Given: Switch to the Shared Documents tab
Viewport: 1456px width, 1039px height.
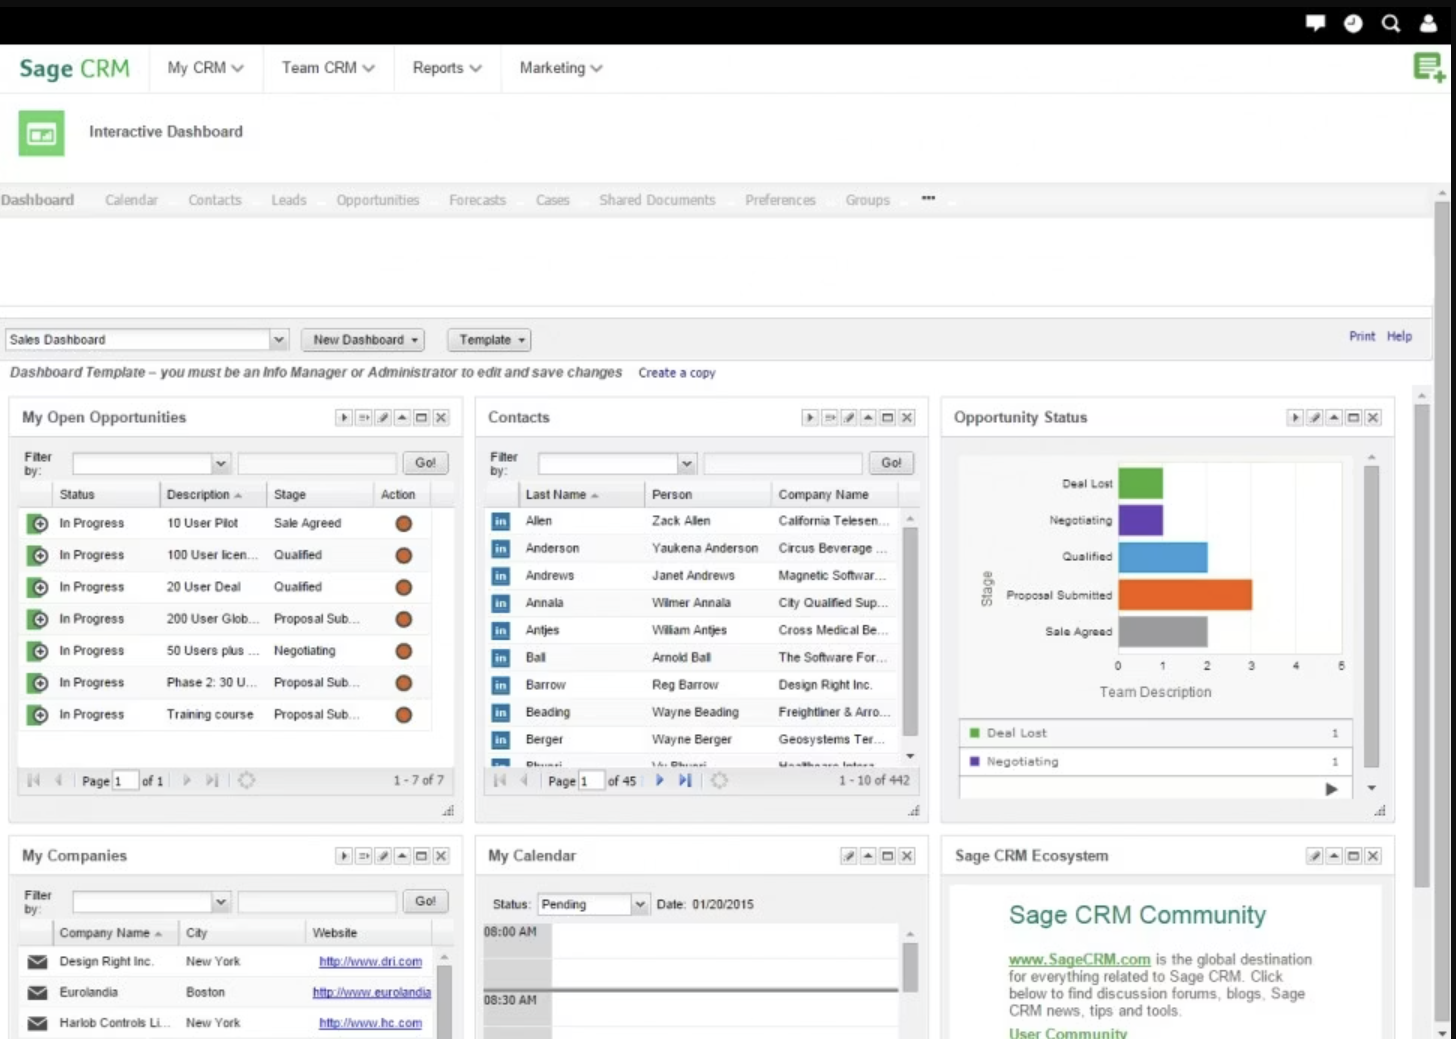Looking at the screenshot, I should (657, 200).
